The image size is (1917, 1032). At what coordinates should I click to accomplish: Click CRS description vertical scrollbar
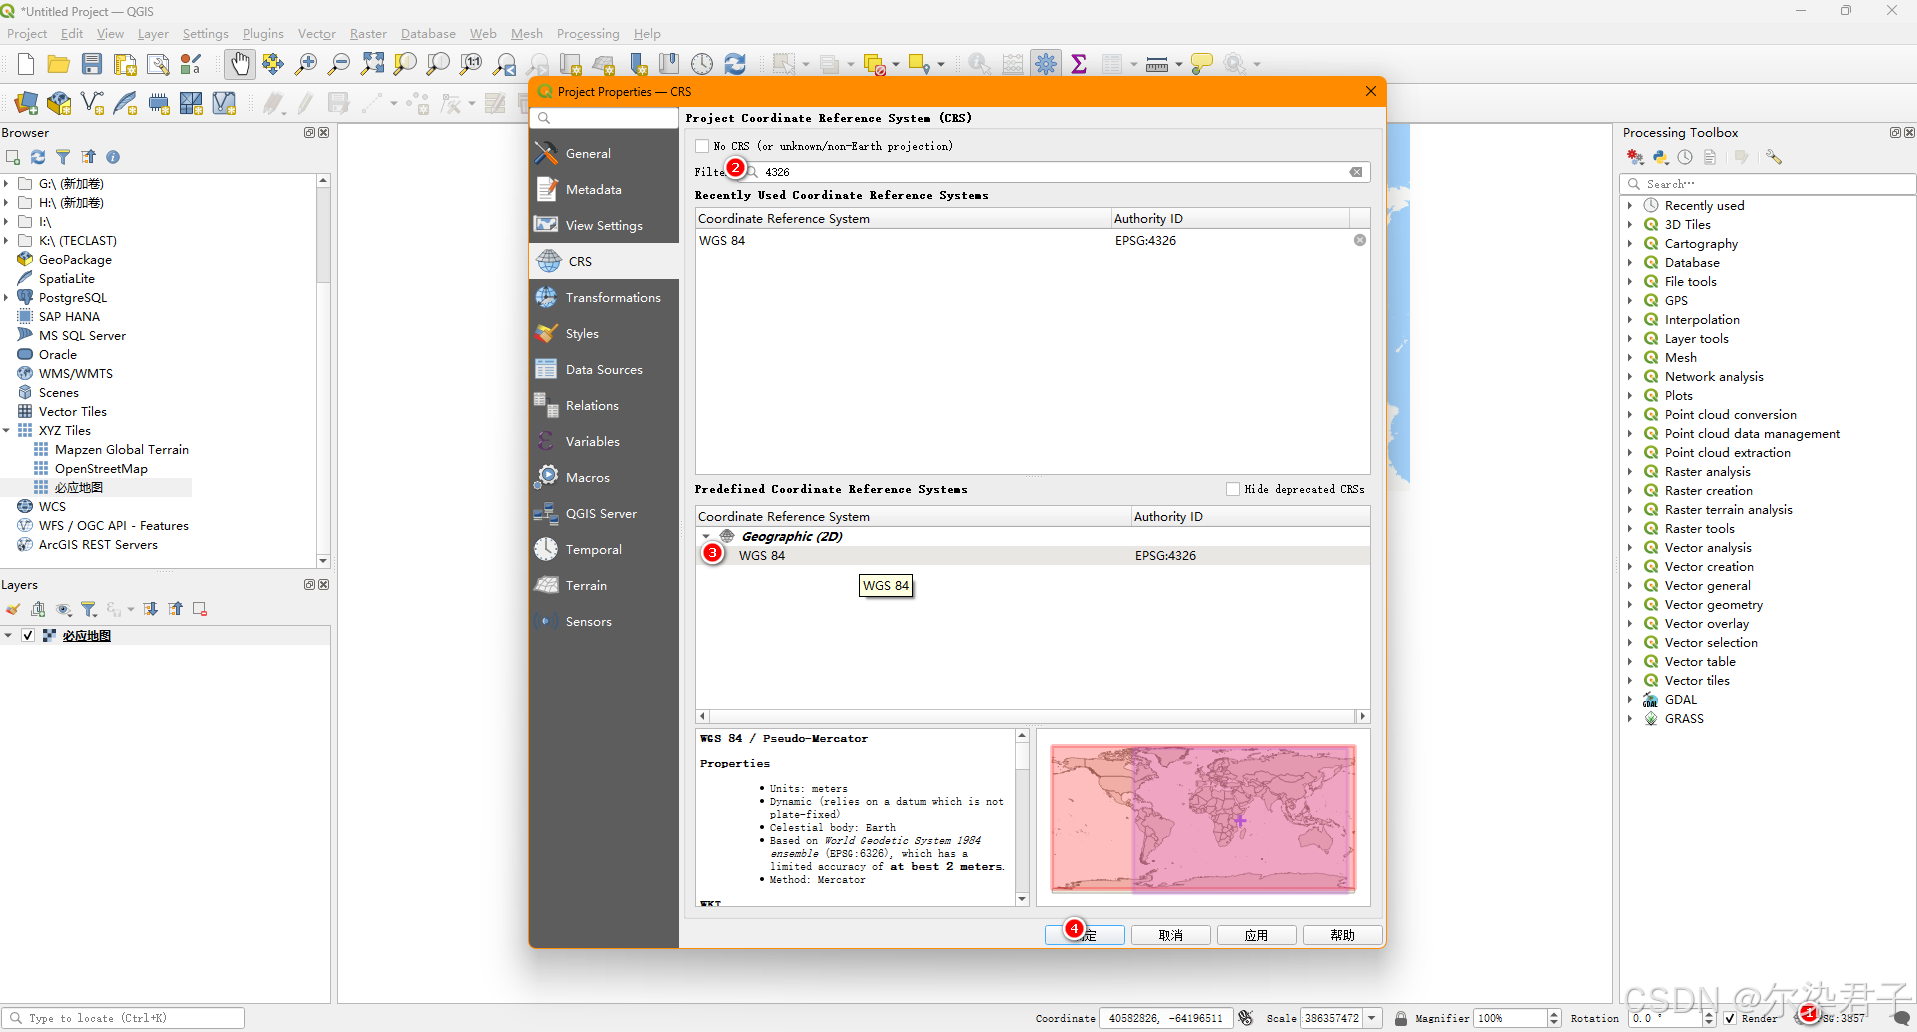(1022, 818)
